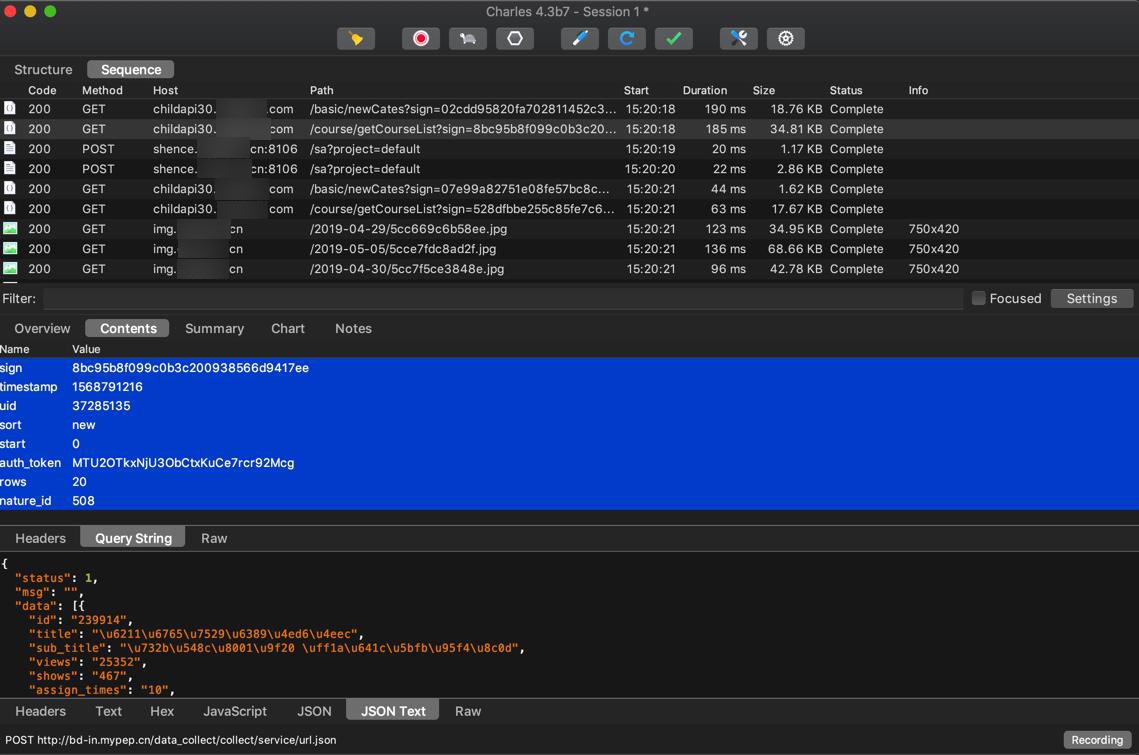Select the sign value 8bc95b8f099c0b3c200938566d9417ee
Image resolution: width=1139 pixels, height=755 pixels.
pyautogui.click(x=190, y=368)
